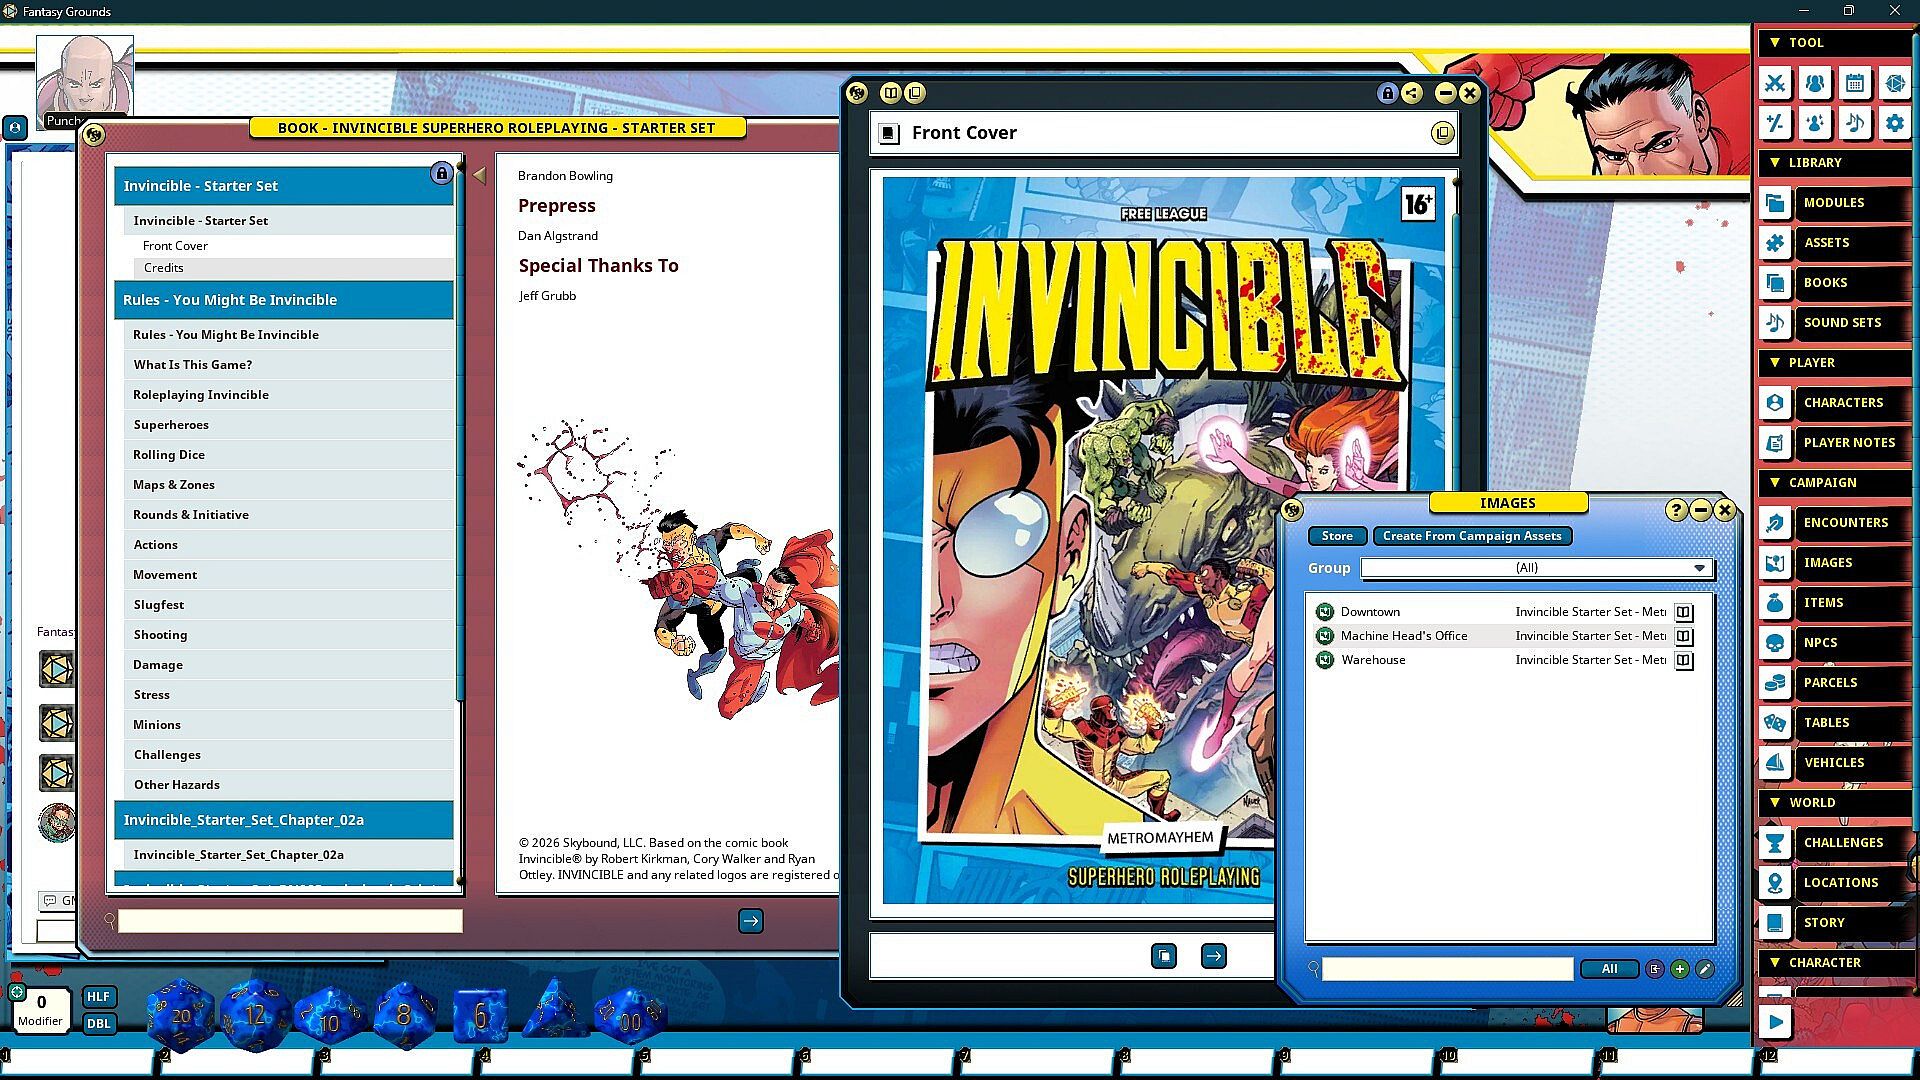This screenshot has width=1920, height=1080.
Task: Toggle the lock on the book index panel
Action: pos(441,173)
